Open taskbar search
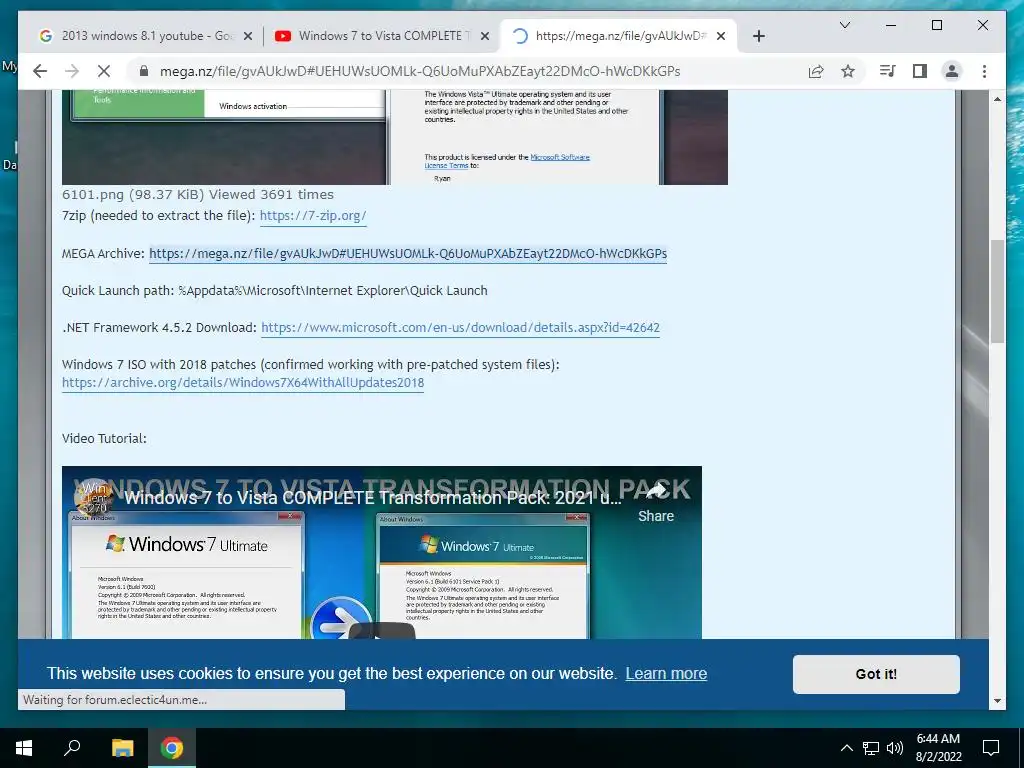 pos(72,748)
